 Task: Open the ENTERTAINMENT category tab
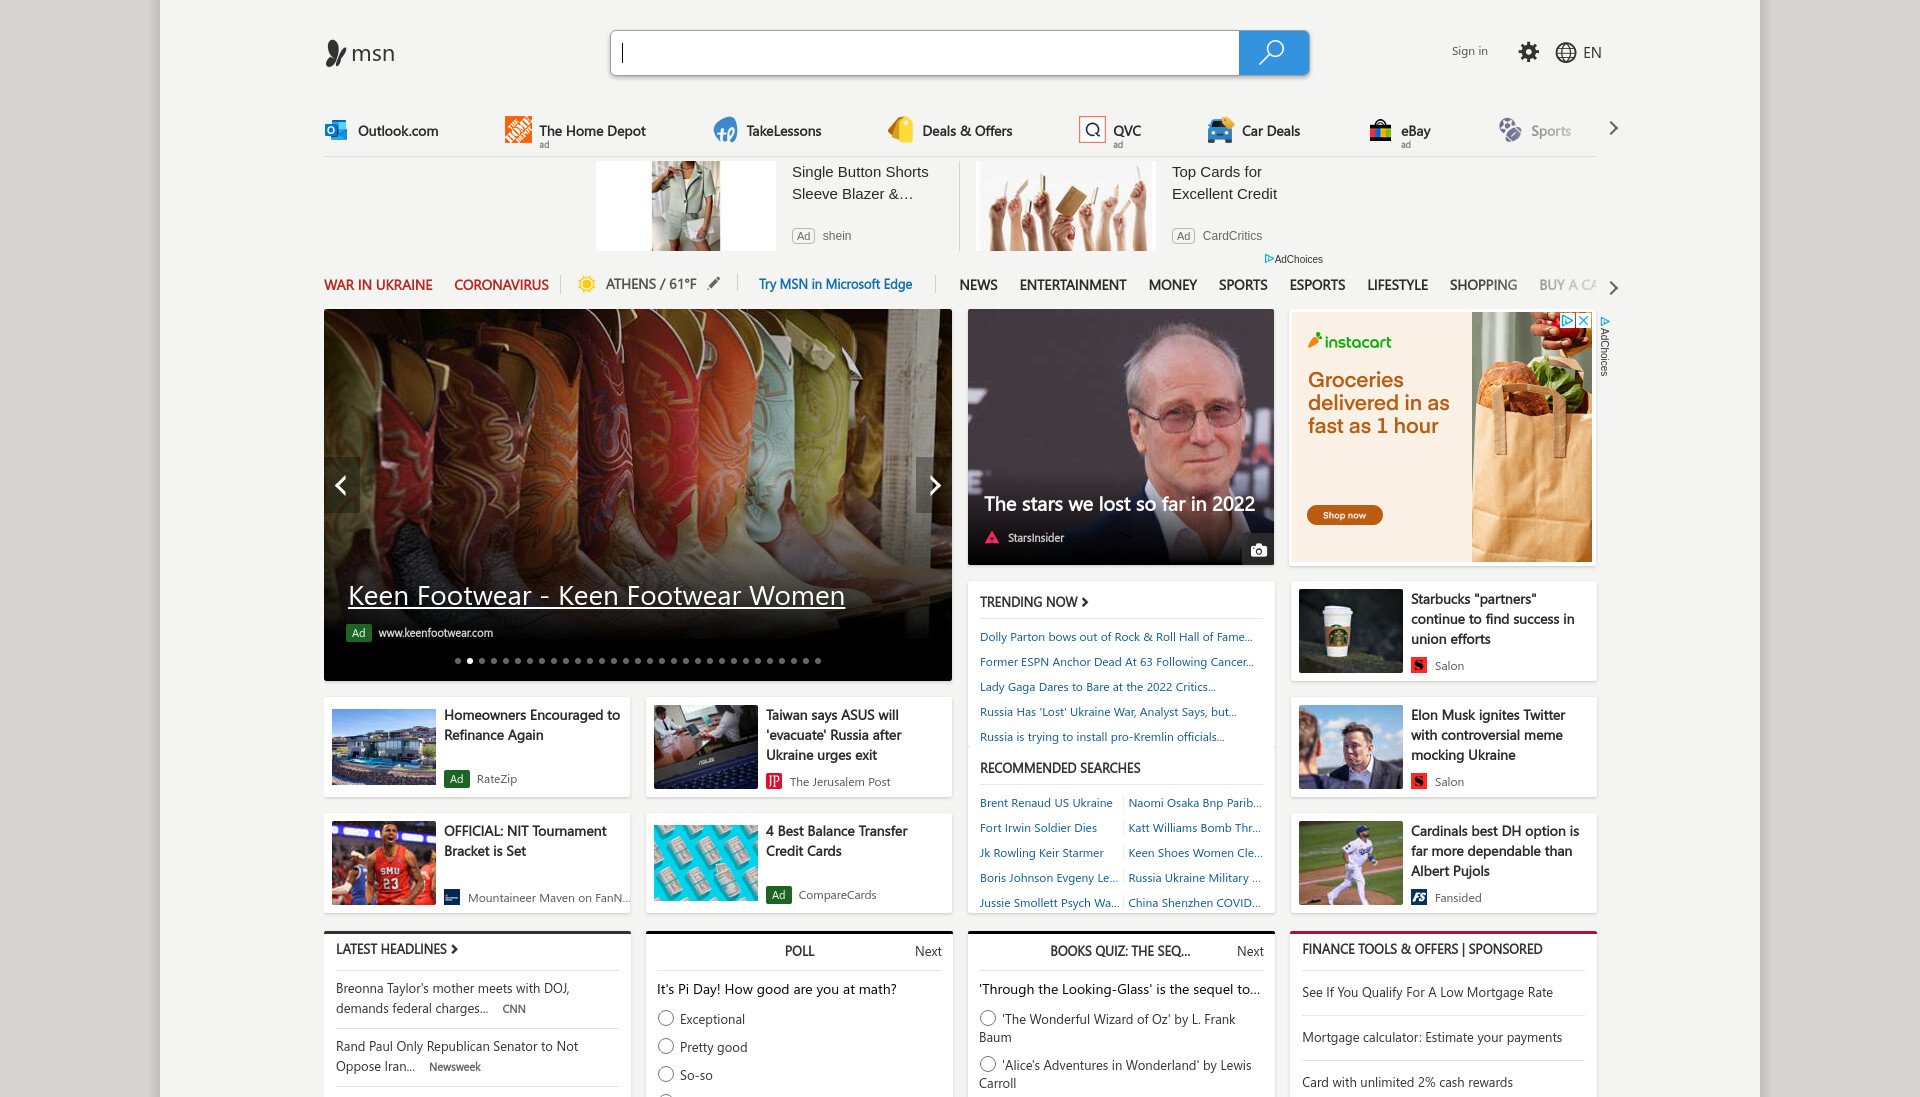point(1073,285)
